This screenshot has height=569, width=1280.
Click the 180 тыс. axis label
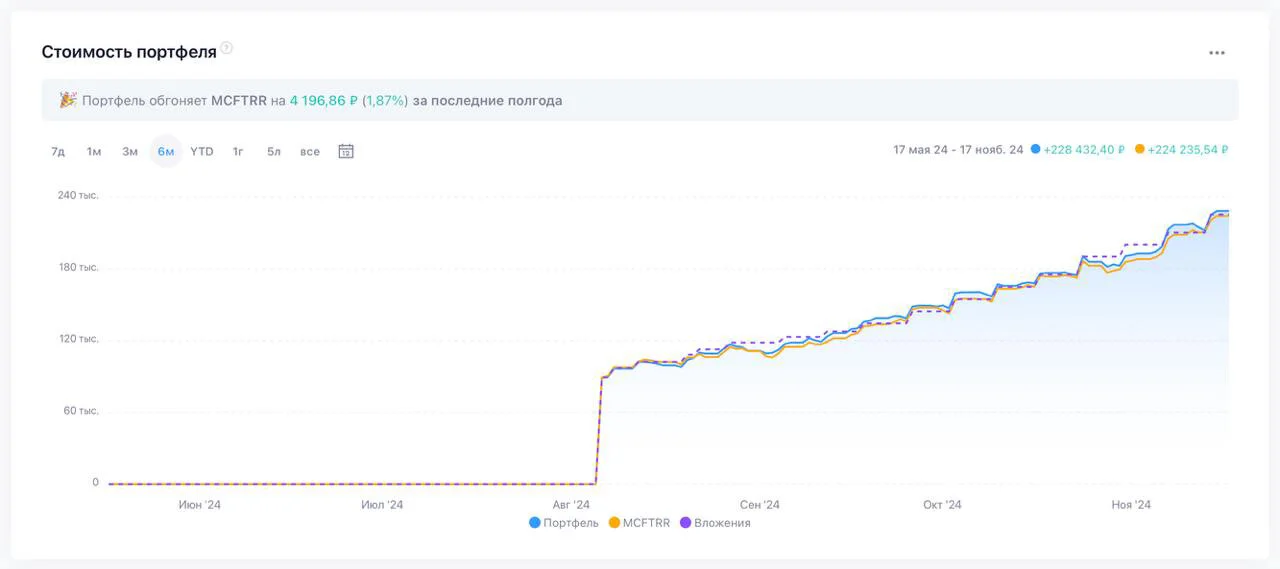(78, 268)
